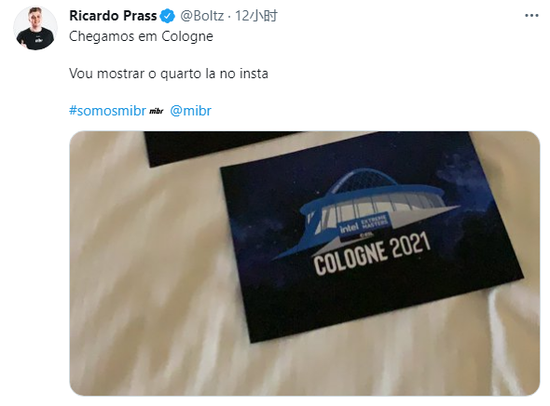Open the @mibr mention link

point(190,111)
